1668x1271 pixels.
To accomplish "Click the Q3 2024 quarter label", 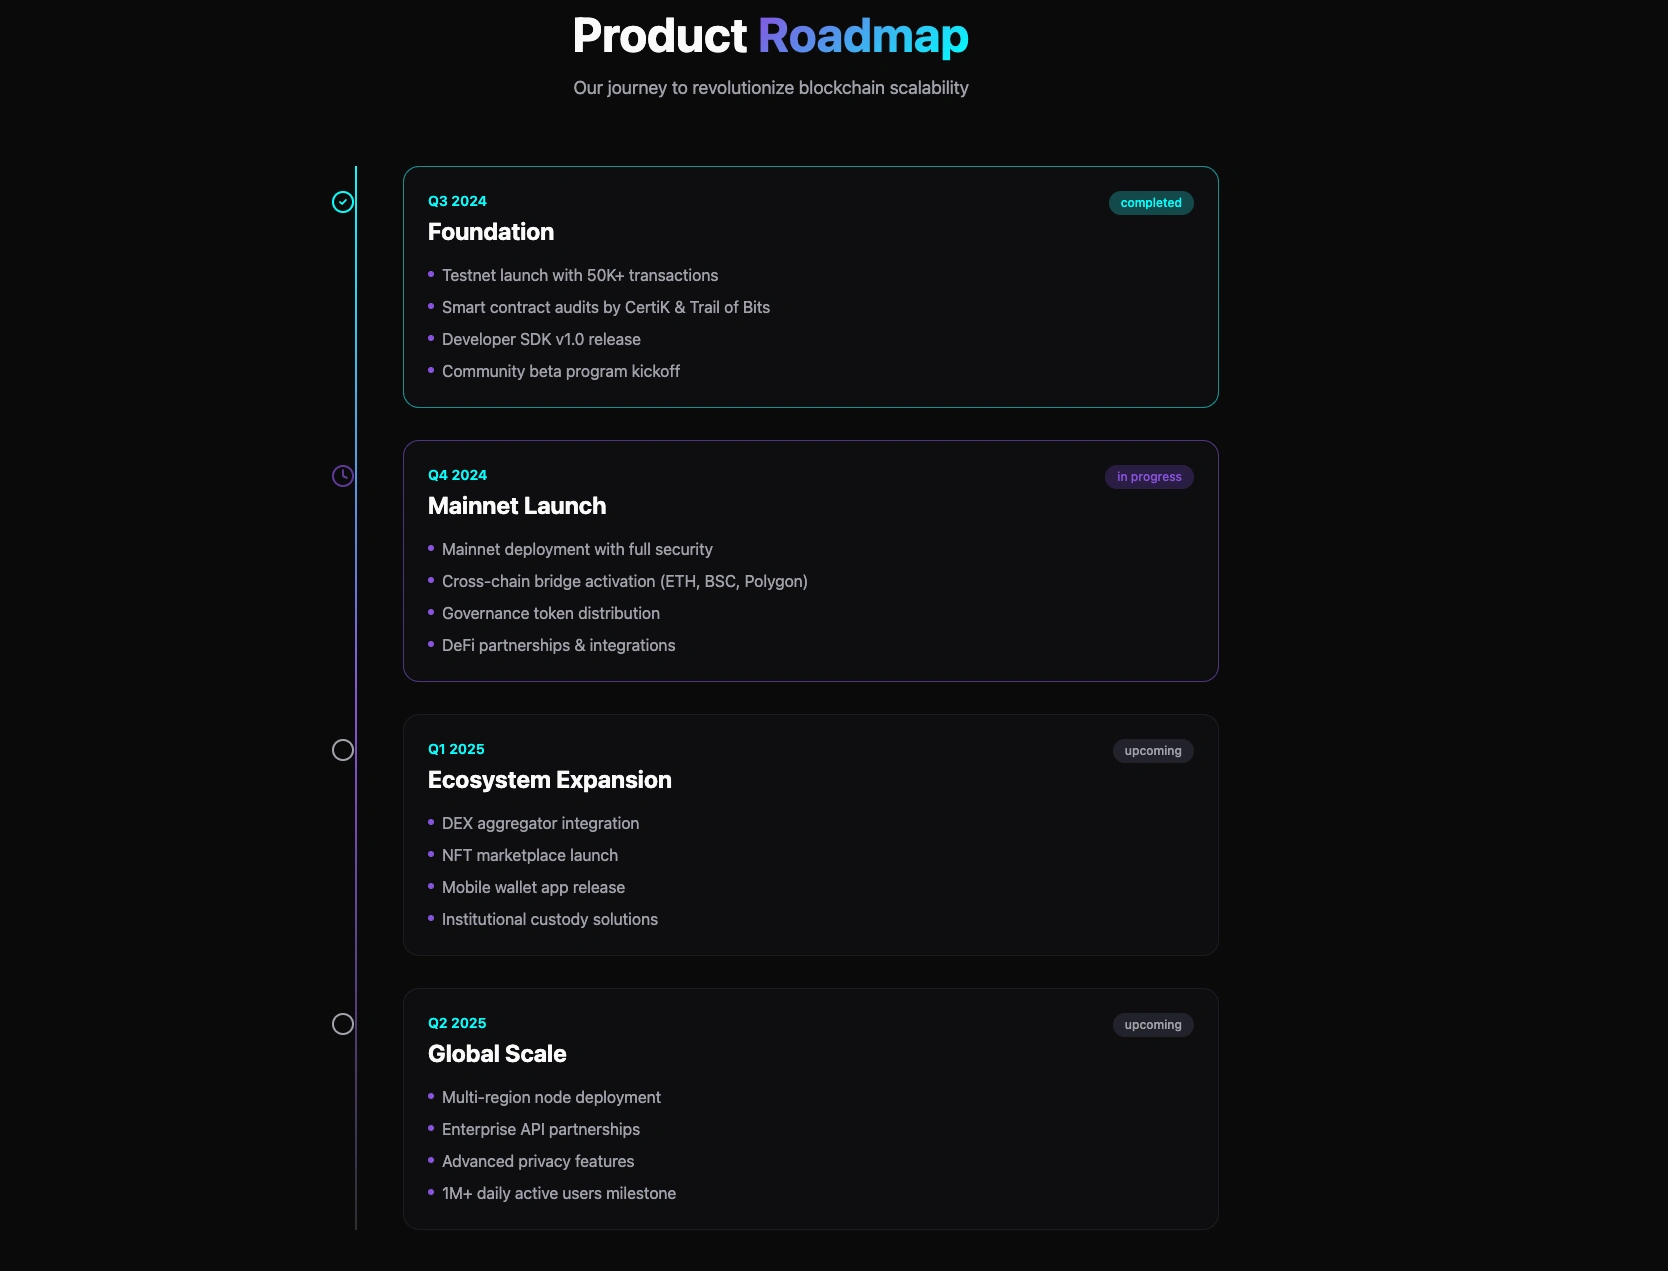I will coord(457,201).
